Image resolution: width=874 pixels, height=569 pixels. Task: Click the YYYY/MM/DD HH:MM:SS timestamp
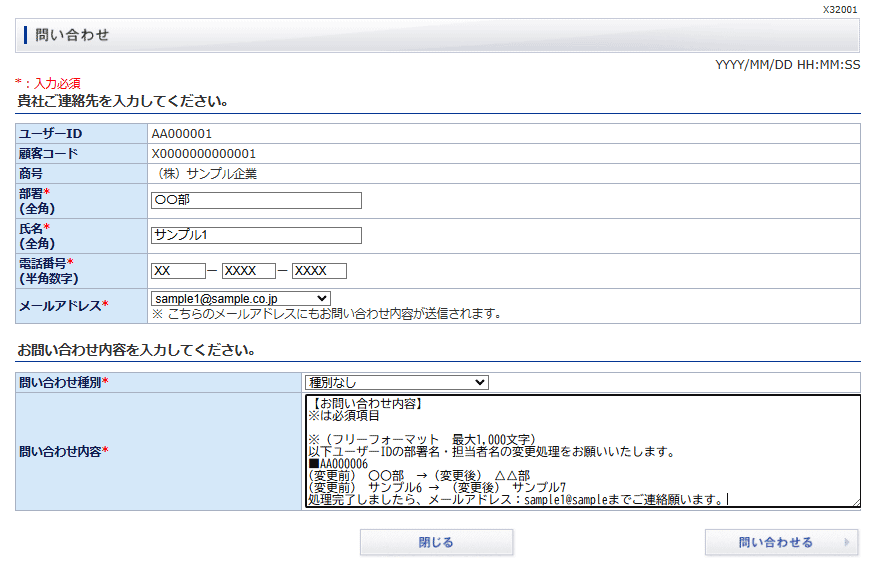click(787, 65)
